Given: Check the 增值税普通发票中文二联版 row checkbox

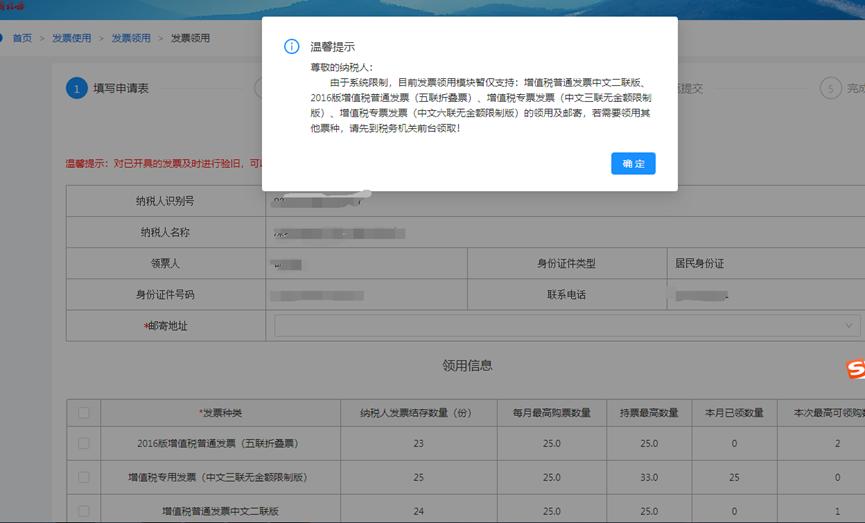Looking at the screenshot, I should 83,511.
